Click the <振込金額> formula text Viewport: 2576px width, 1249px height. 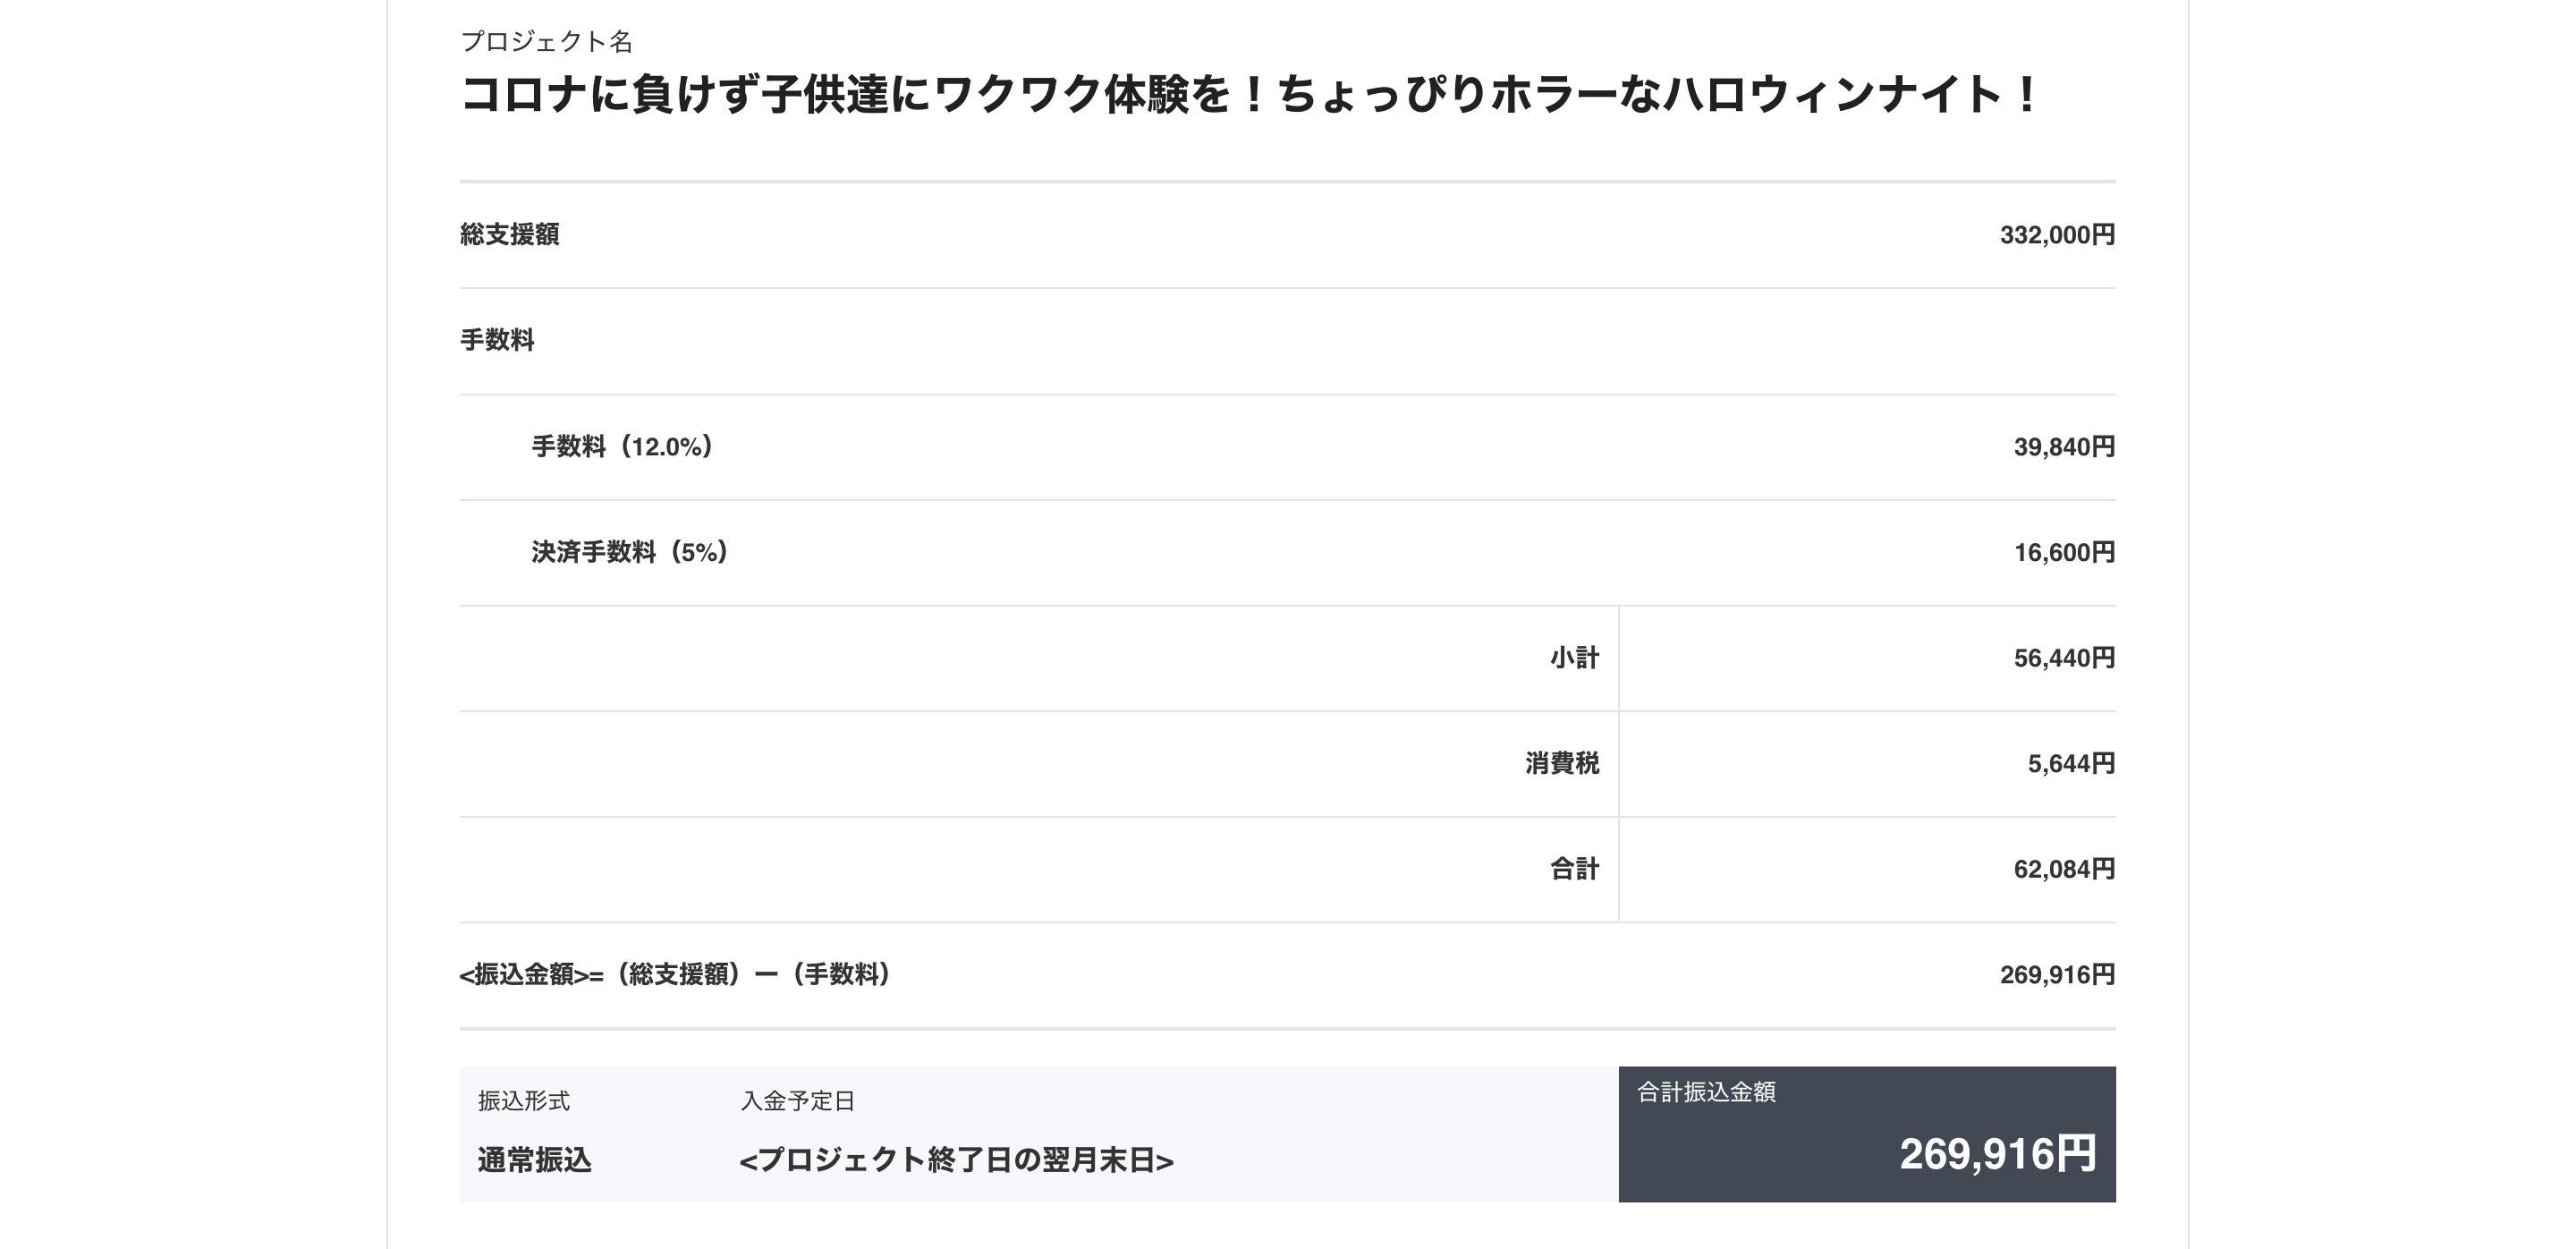click(x=675, y=974)
